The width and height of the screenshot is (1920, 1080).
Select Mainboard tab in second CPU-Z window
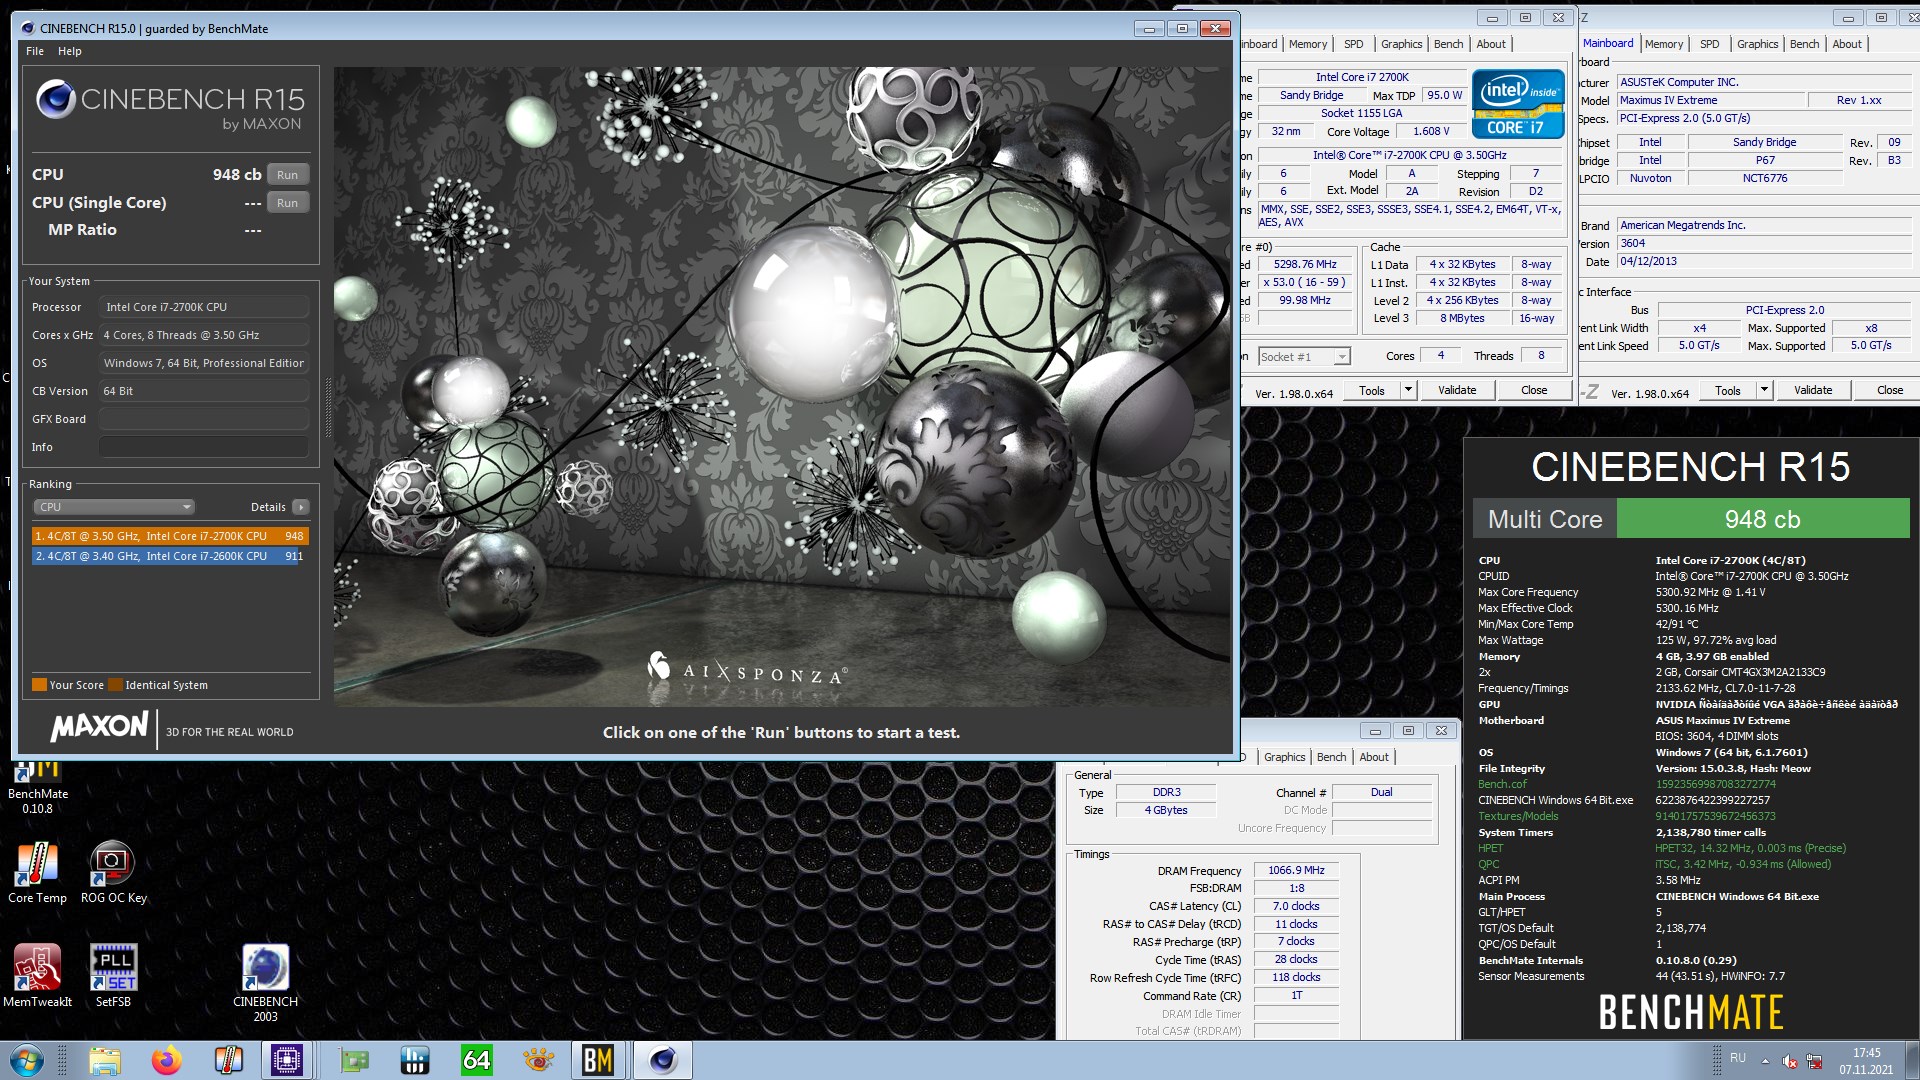(x=1608, y=43)
